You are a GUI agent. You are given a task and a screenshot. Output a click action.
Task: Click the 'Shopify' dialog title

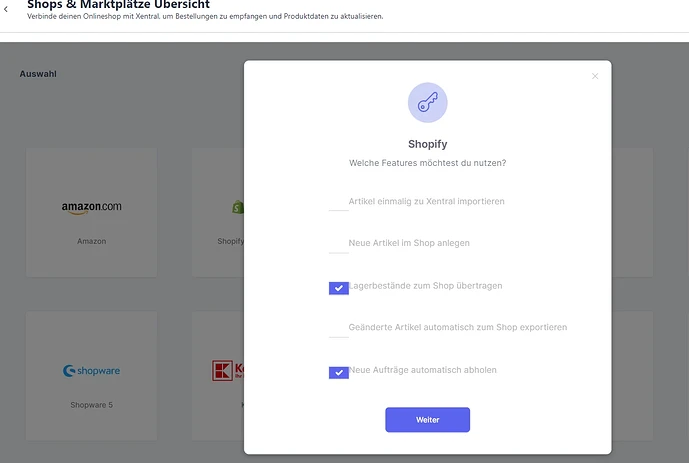[x=428, y=144]
